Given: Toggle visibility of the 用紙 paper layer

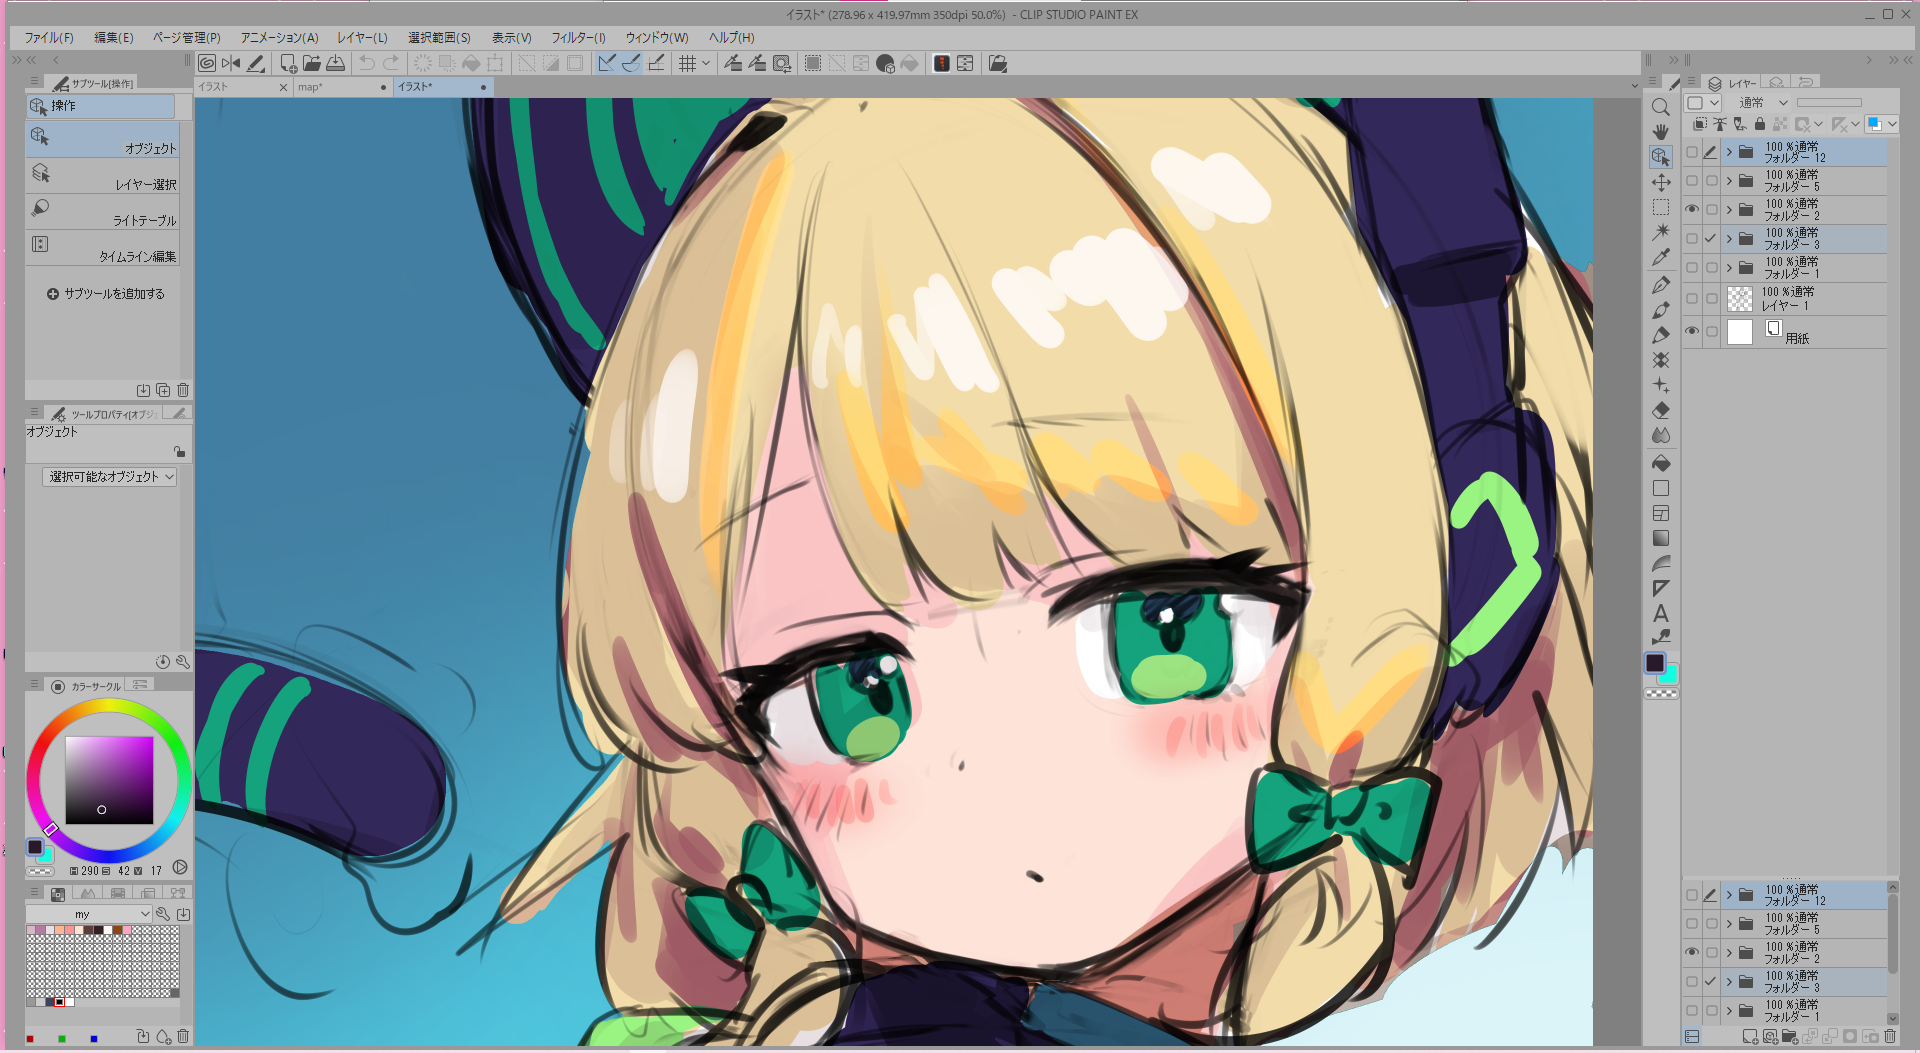Looking at the screenshot, I should [x=1692, y=332].
